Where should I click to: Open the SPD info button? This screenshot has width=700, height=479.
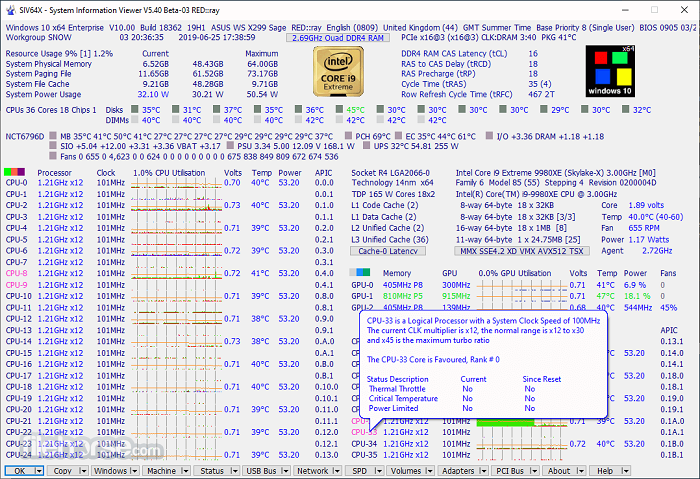(359, 471)
